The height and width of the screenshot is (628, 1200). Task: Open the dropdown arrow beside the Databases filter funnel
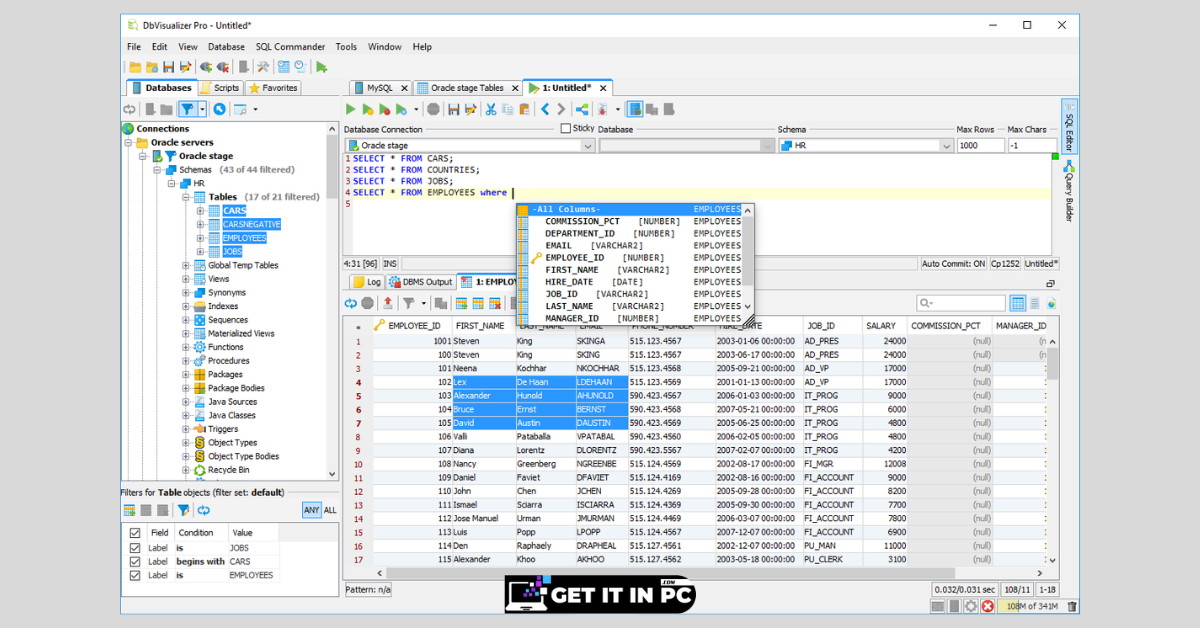202,109
